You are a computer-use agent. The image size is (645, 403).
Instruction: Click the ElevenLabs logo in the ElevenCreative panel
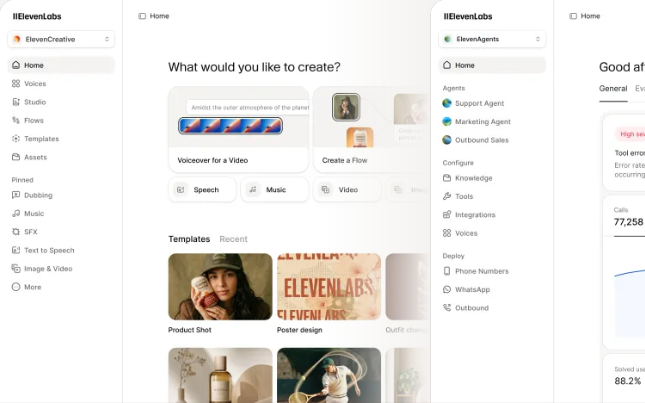(37, 16)
